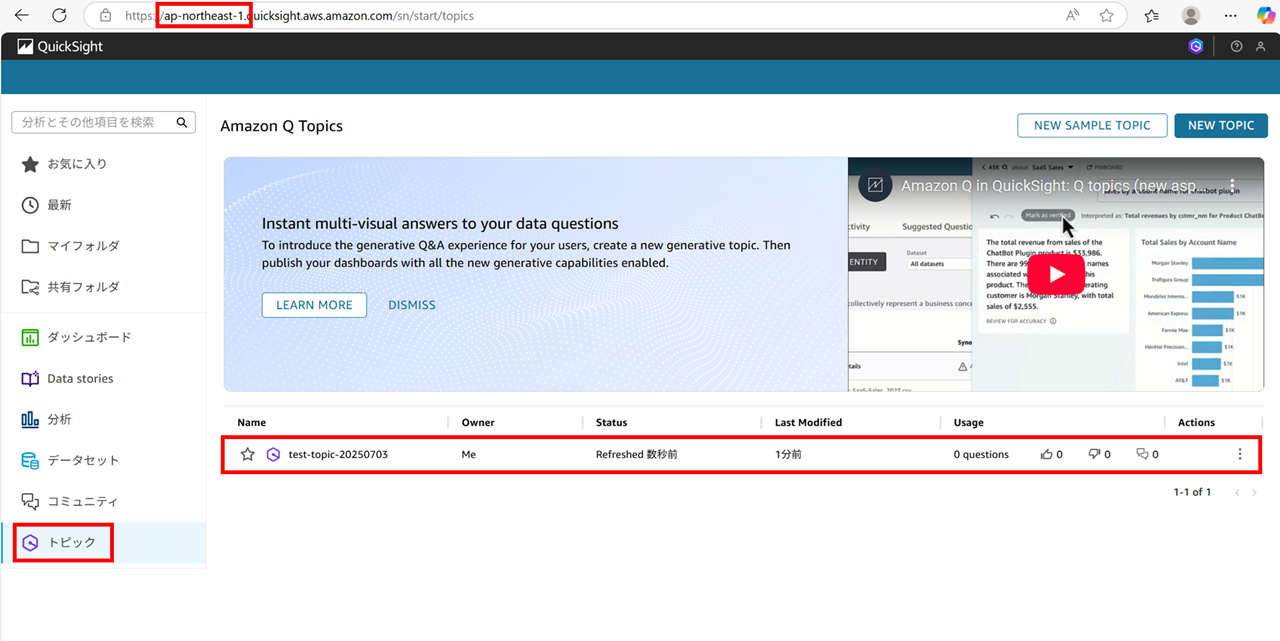View site information icon in address bar
The width and height of the screenshot is (1280, 641).
point(104,16)
